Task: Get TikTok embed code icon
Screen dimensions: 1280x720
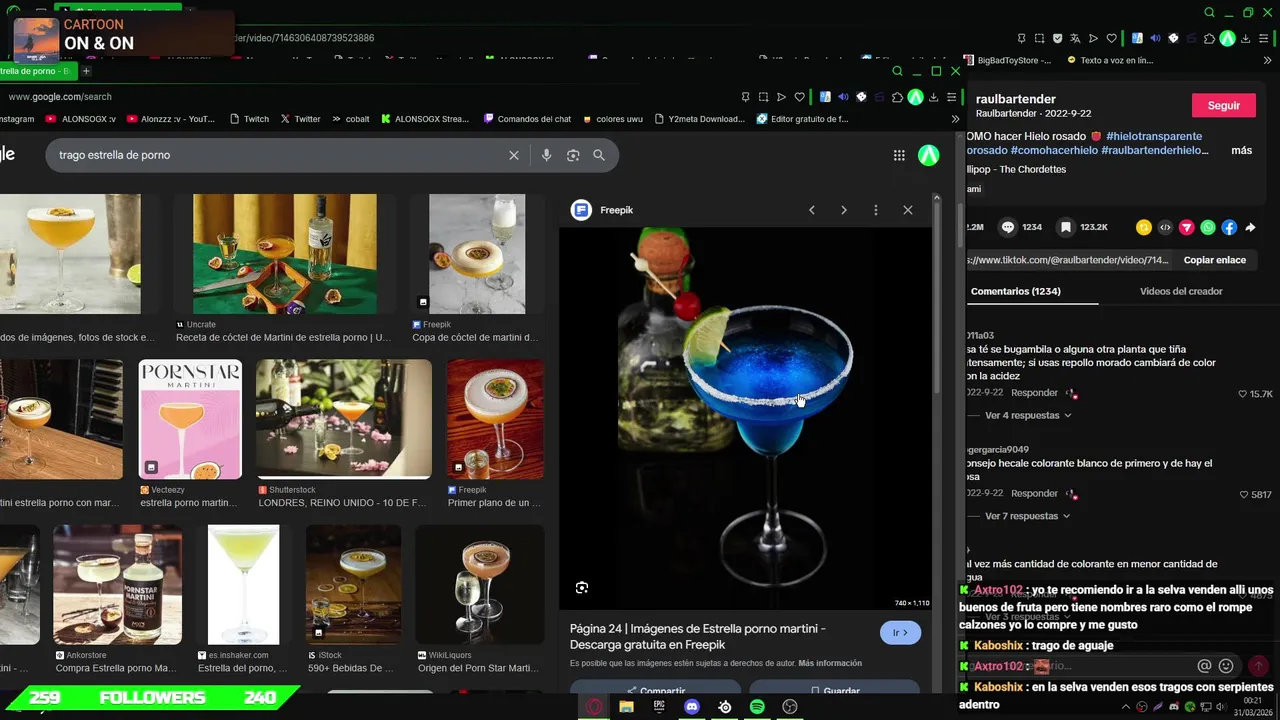Action: point(1165,227)
